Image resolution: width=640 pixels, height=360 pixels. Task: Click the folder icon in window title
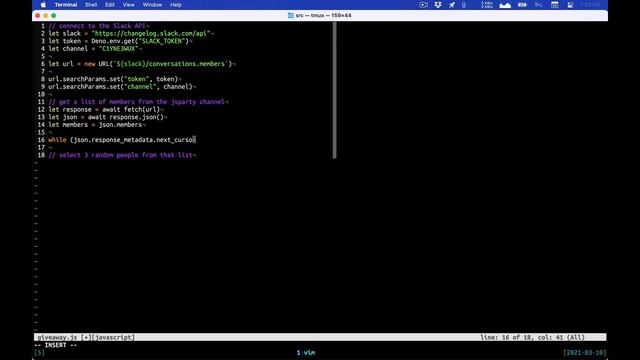(x=291, y=16)
